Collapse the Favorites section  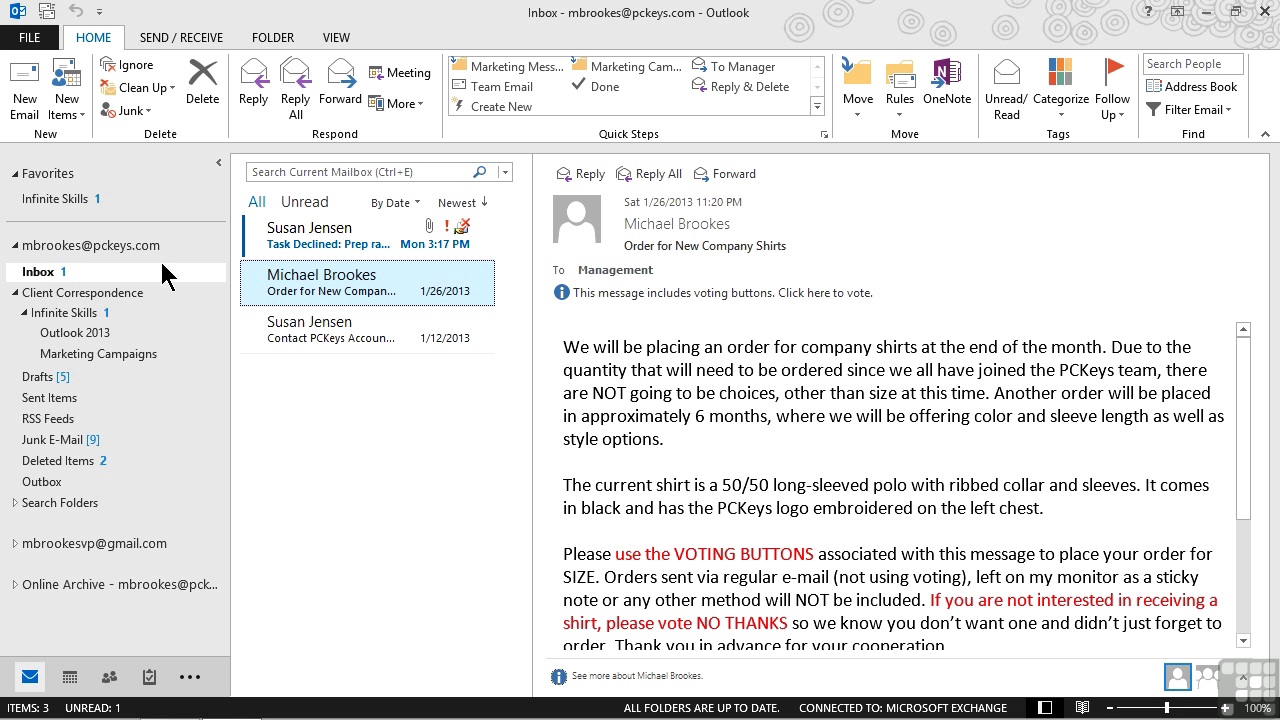15,174
